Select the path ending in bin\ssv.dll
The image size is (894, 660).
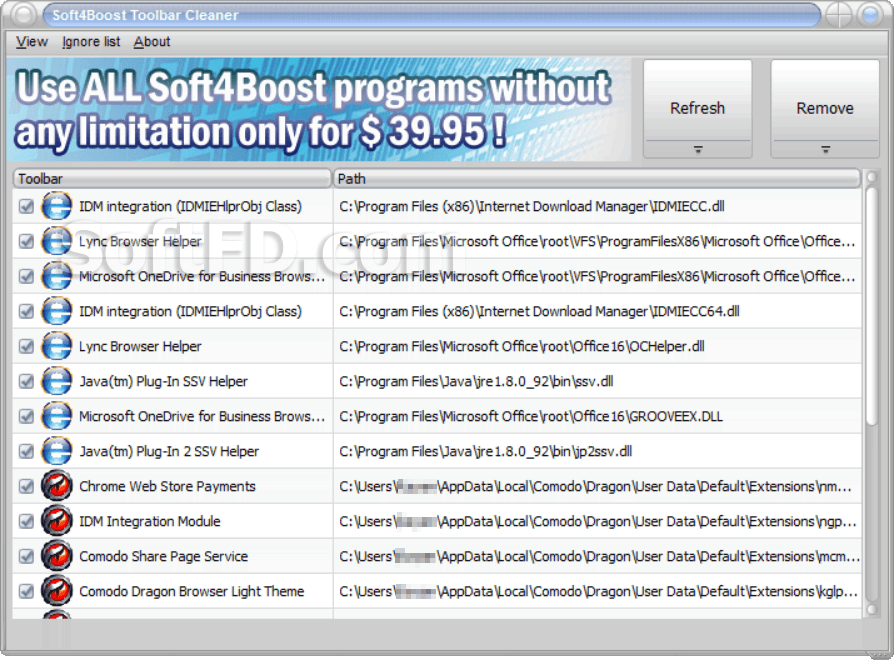476,381
